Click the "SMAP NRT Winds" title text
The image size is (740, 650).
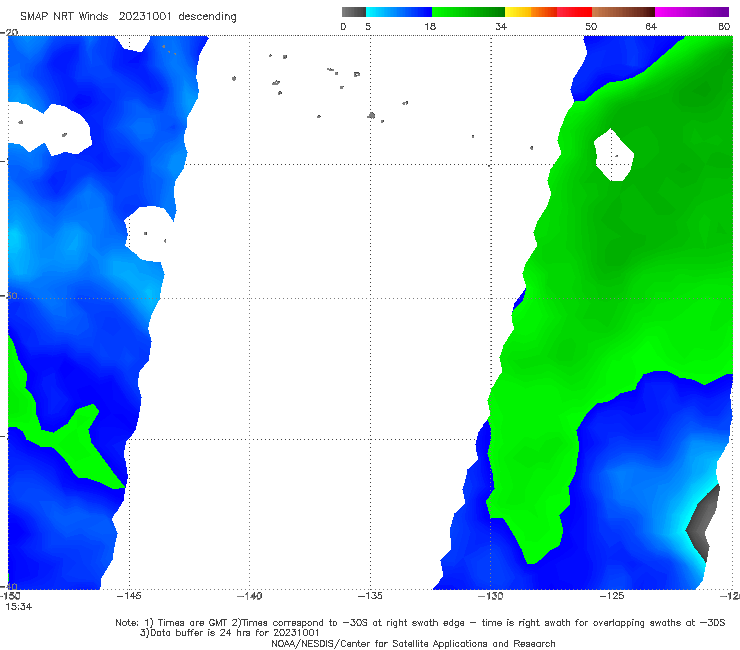point(64,16)
